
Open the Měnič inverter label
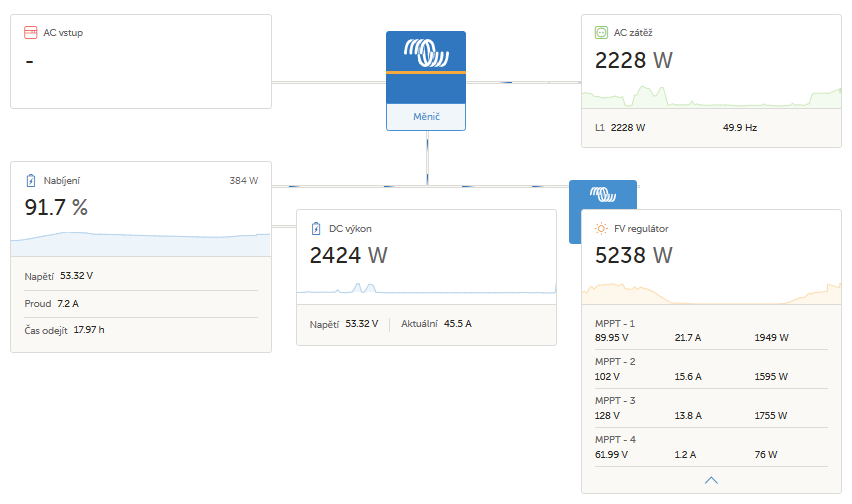(x=426, y=117)
